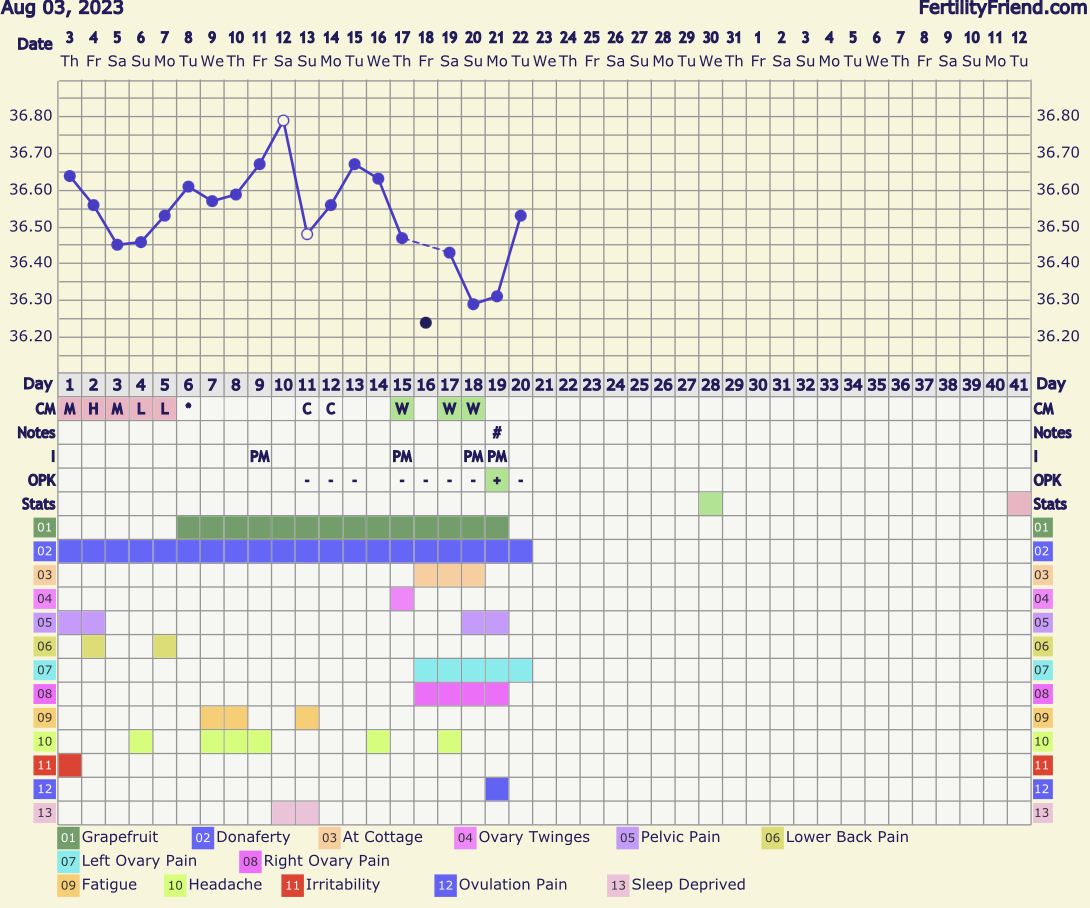The image size is (1090, 908).
Task: Select the blue Ovulation Pain square in row 12
Action: point(497,789)
